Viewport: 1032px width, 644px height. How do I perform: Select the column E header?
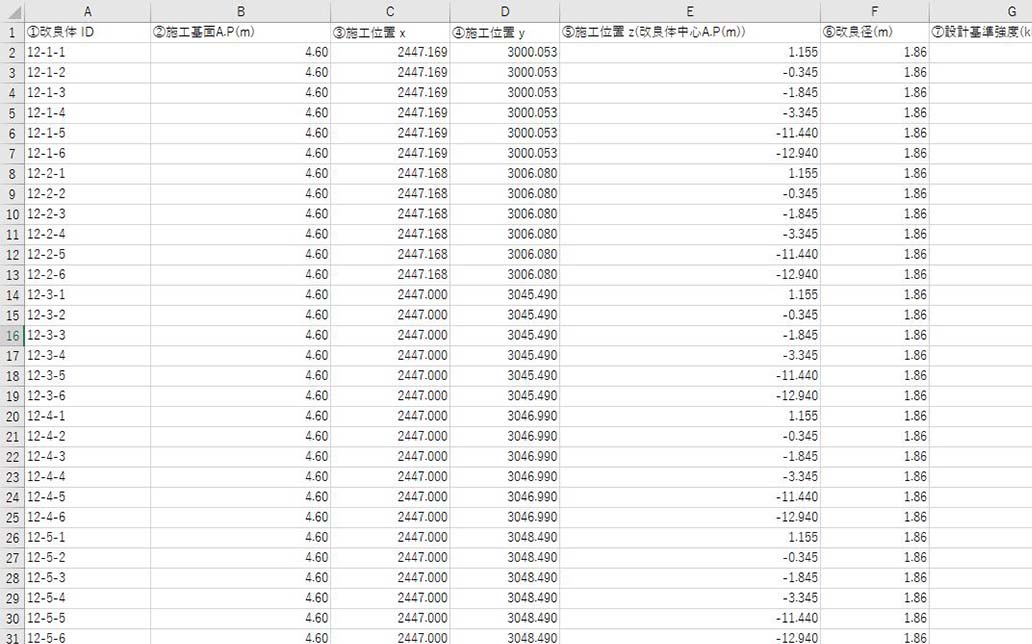coord(690,11)
